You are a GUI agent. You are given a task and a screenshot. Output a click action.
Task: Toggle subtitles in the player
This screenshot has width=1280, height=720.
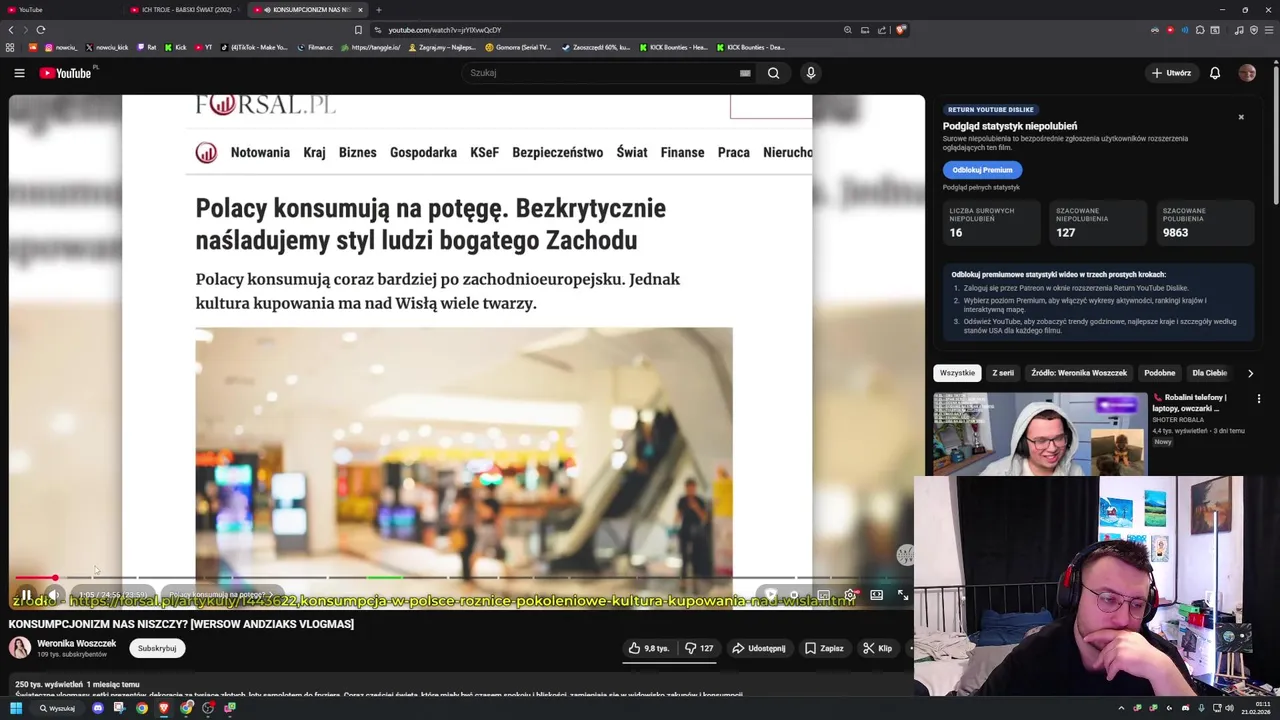pyautogui.click(x=823, y=594)
